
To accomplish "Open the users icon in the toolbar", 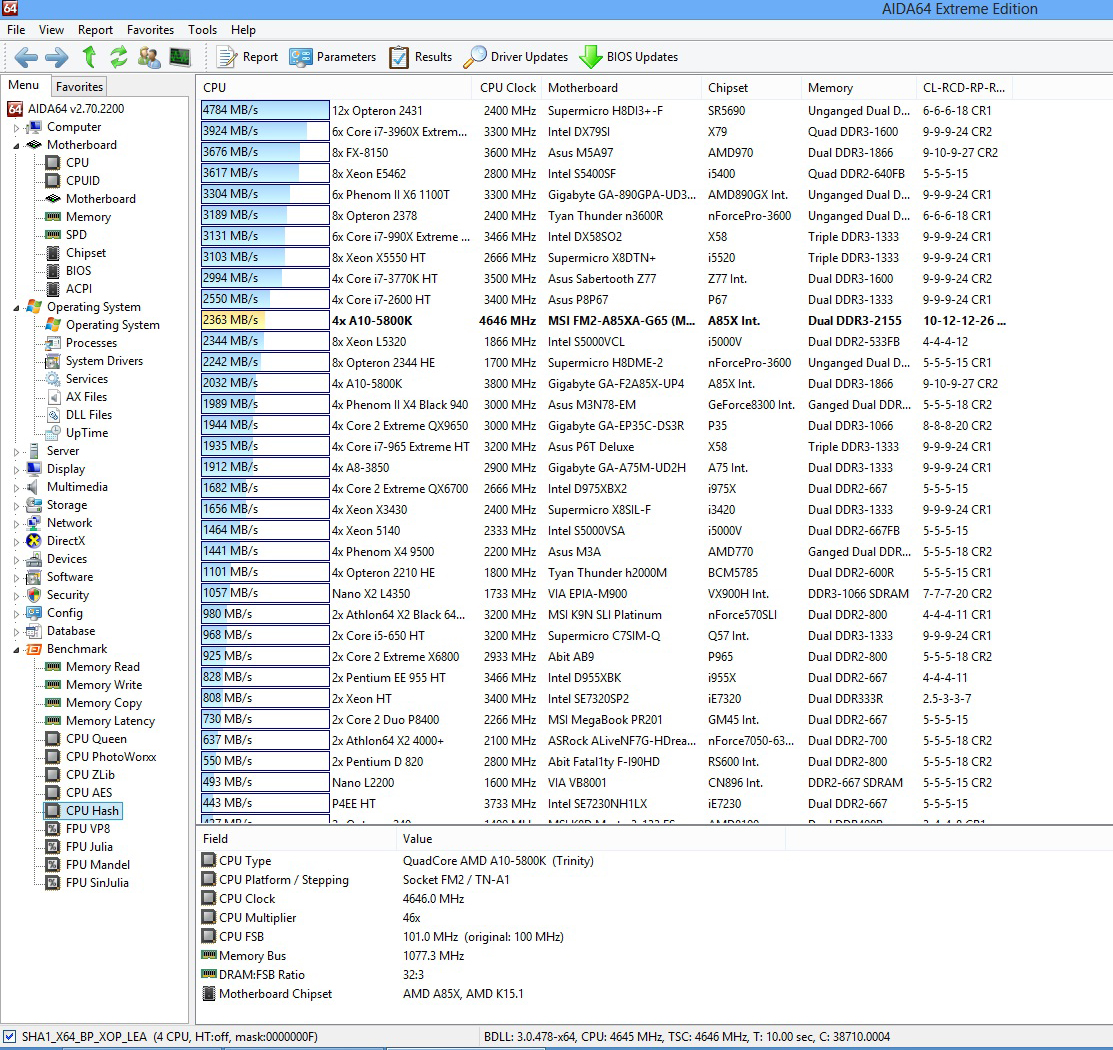I will pyautogui.click(x=149, y=57).
